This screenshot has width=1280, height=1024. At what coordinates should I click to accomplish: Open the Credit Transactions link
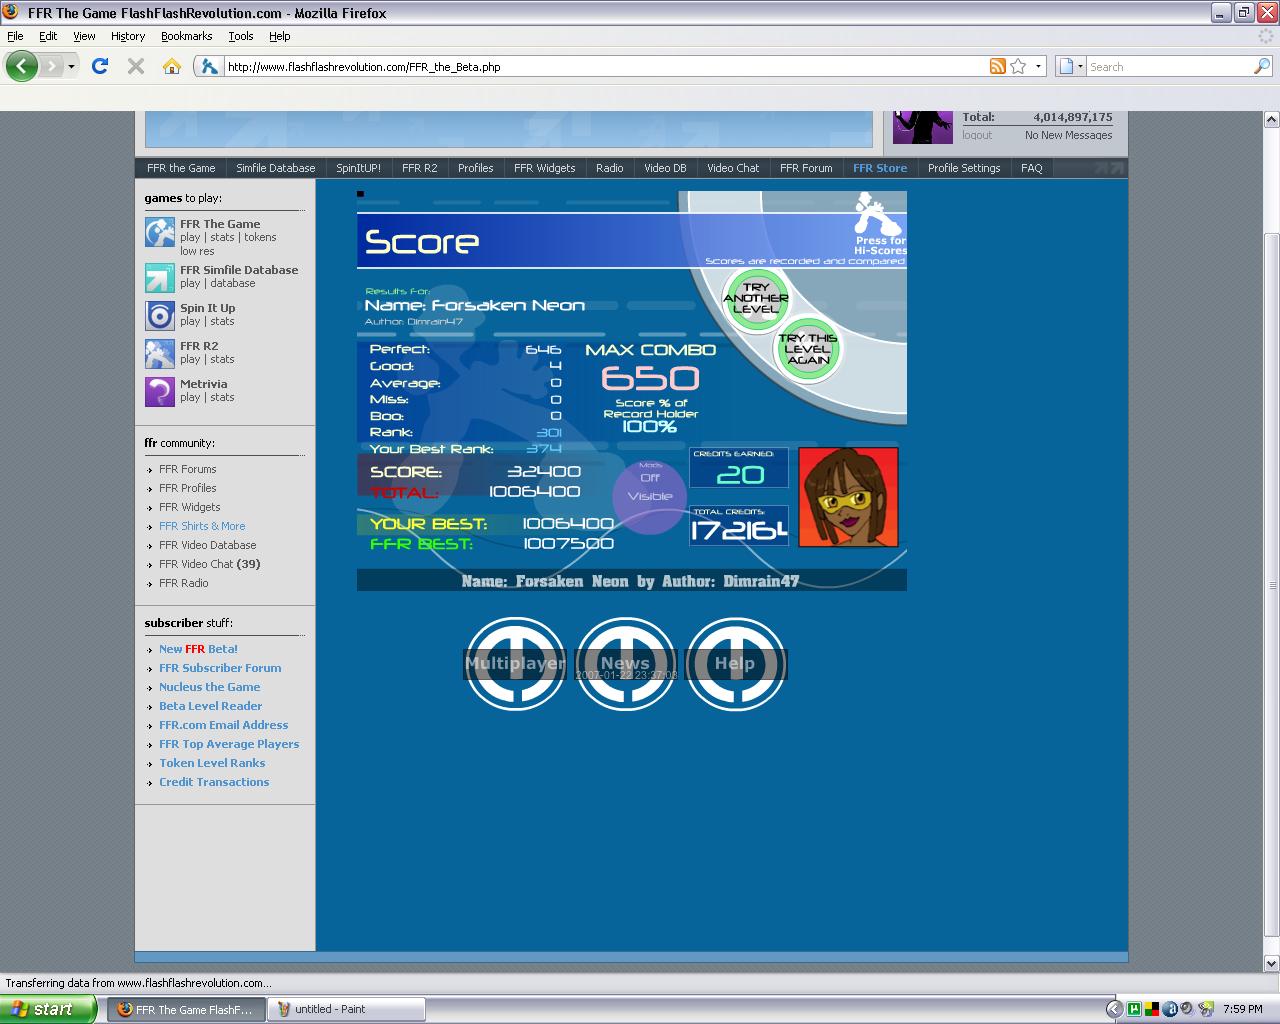[214, 782]
